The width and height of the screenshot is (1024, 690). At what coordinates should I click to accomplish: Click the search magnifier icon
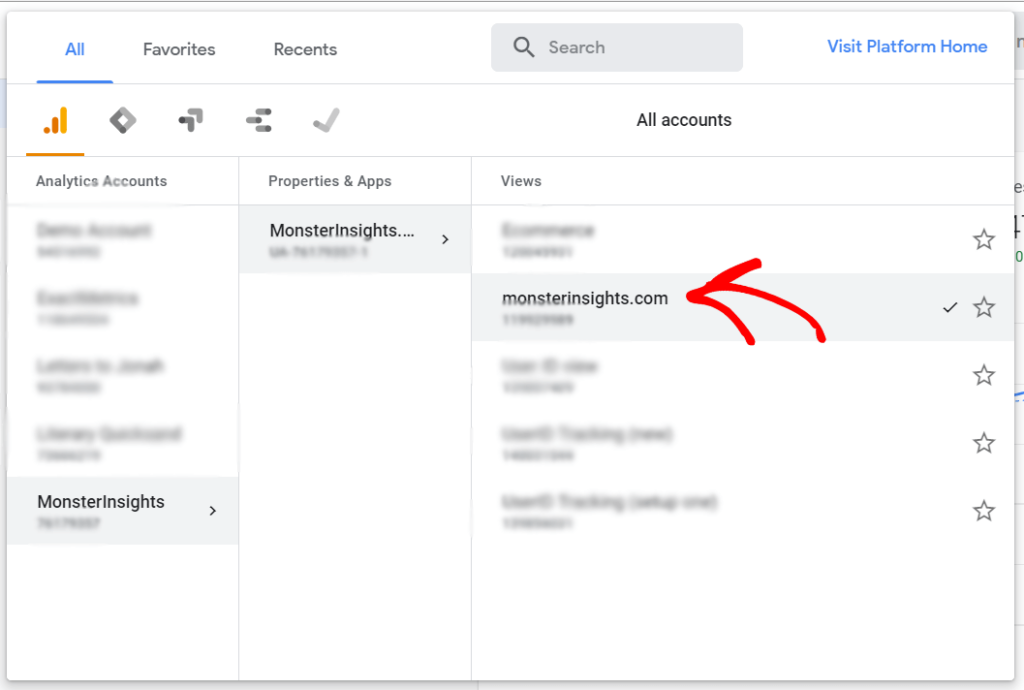[523, 47]
